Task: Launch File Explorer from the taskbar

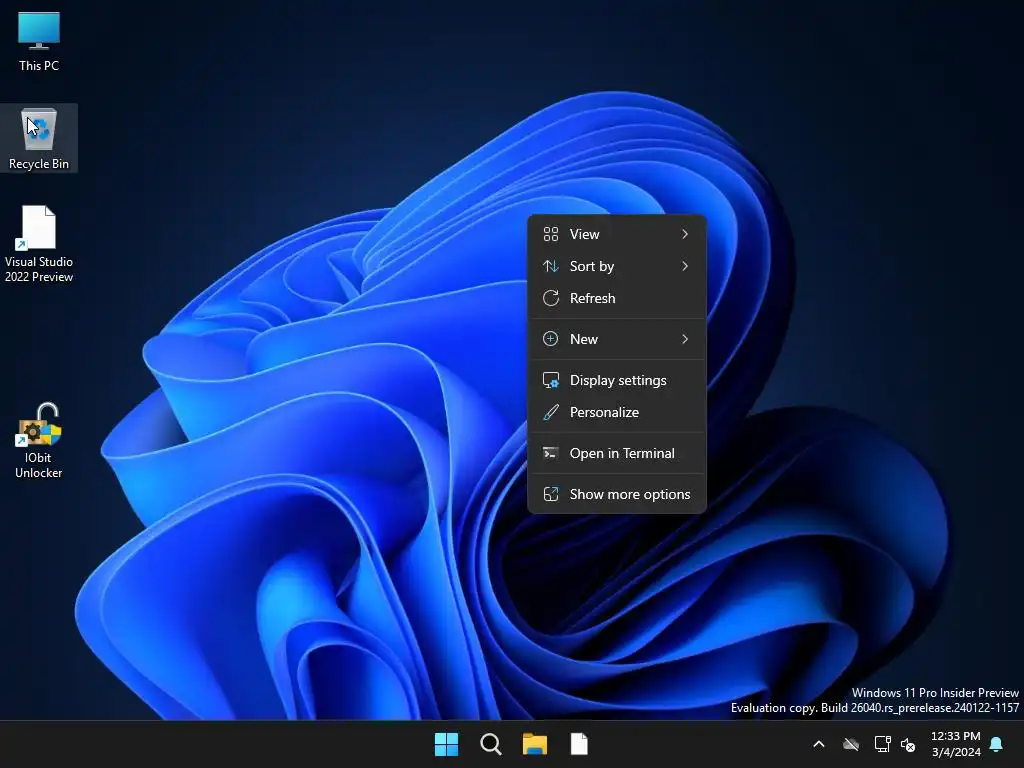Action: (x=535, y=744)
